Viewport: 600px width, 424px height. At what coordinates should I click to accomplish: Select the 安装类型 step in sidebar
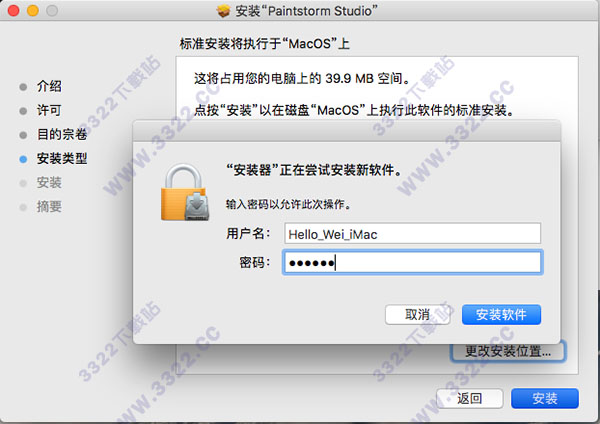62,158
